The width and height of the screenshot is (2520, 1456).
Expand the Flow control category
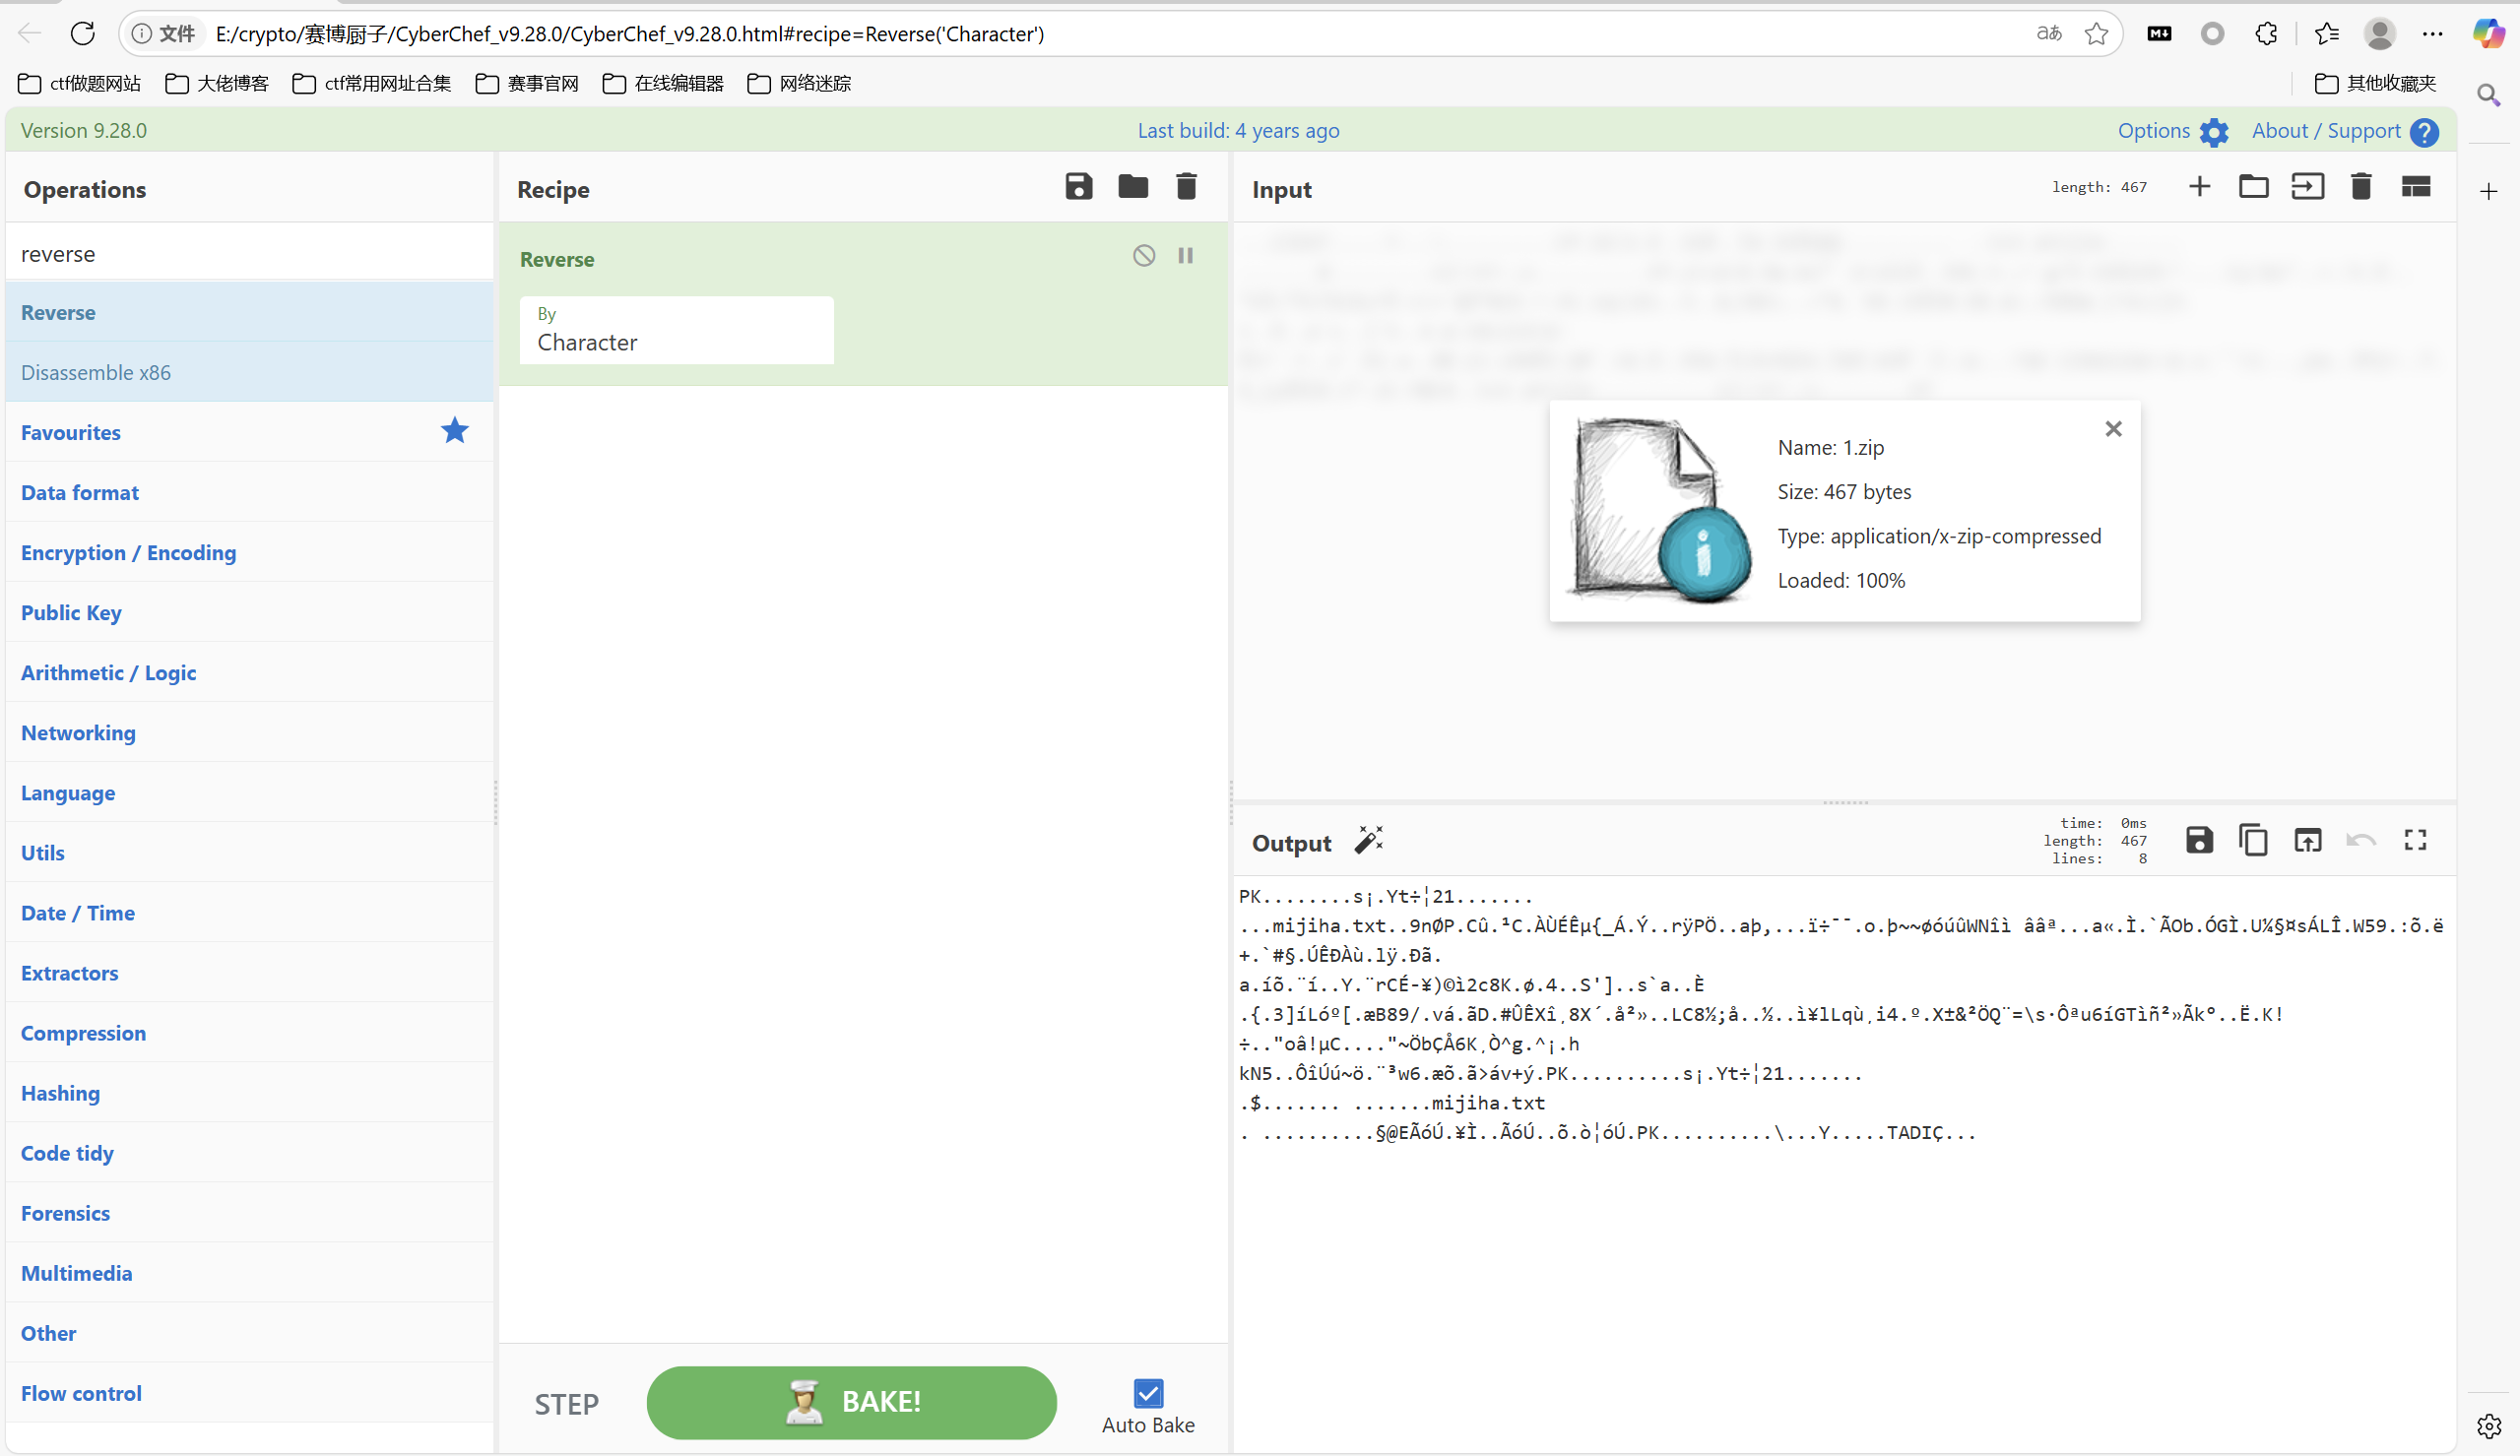click(x=249, y=1392)
